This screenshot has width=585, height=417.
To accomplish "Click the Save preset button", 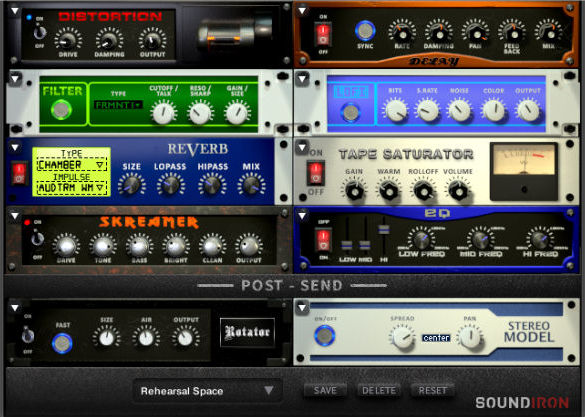I will coord(325,391).
